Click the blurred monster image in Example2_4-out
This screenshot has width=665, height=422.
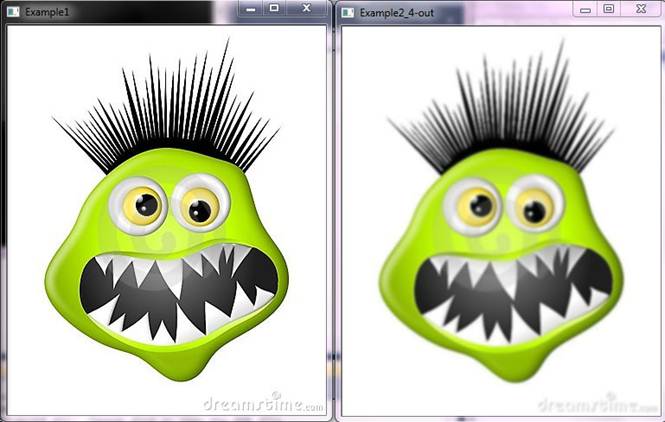pyautogui.click(x=501, y=221)
